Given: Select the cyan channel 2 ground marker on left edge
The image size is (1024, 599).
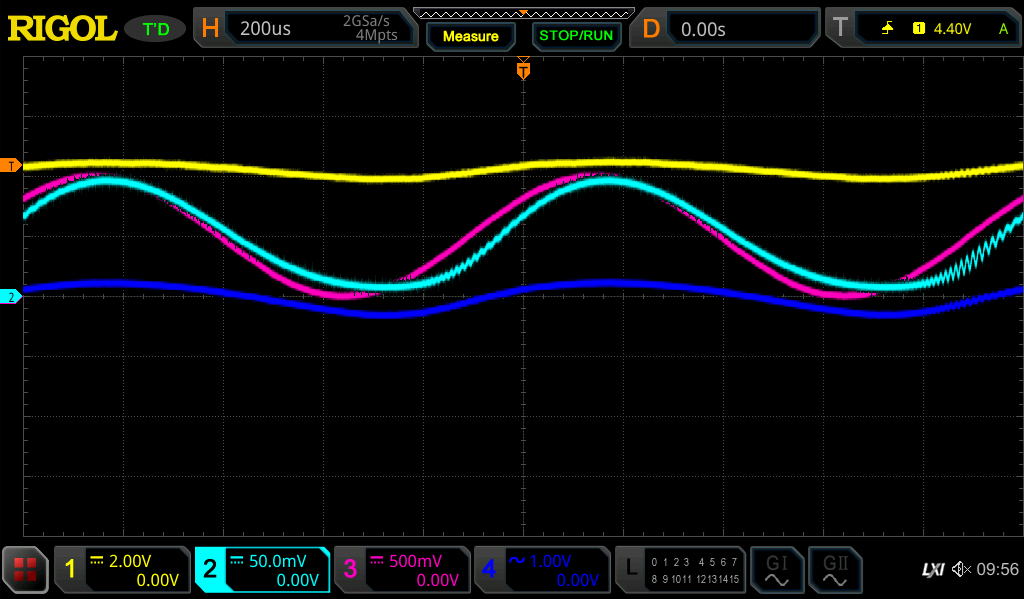Looking at the screenshot, I should [x=10, y=297].
